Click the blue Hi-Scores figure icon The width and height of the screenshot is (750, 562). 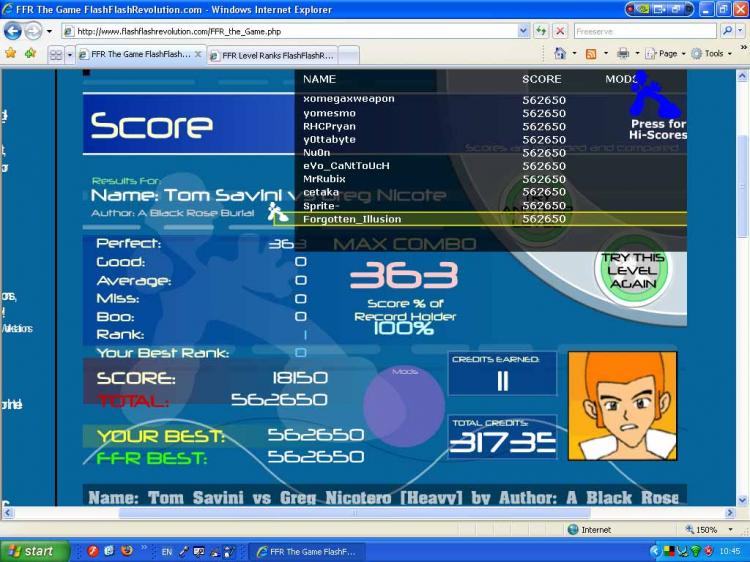coord(651,94)
